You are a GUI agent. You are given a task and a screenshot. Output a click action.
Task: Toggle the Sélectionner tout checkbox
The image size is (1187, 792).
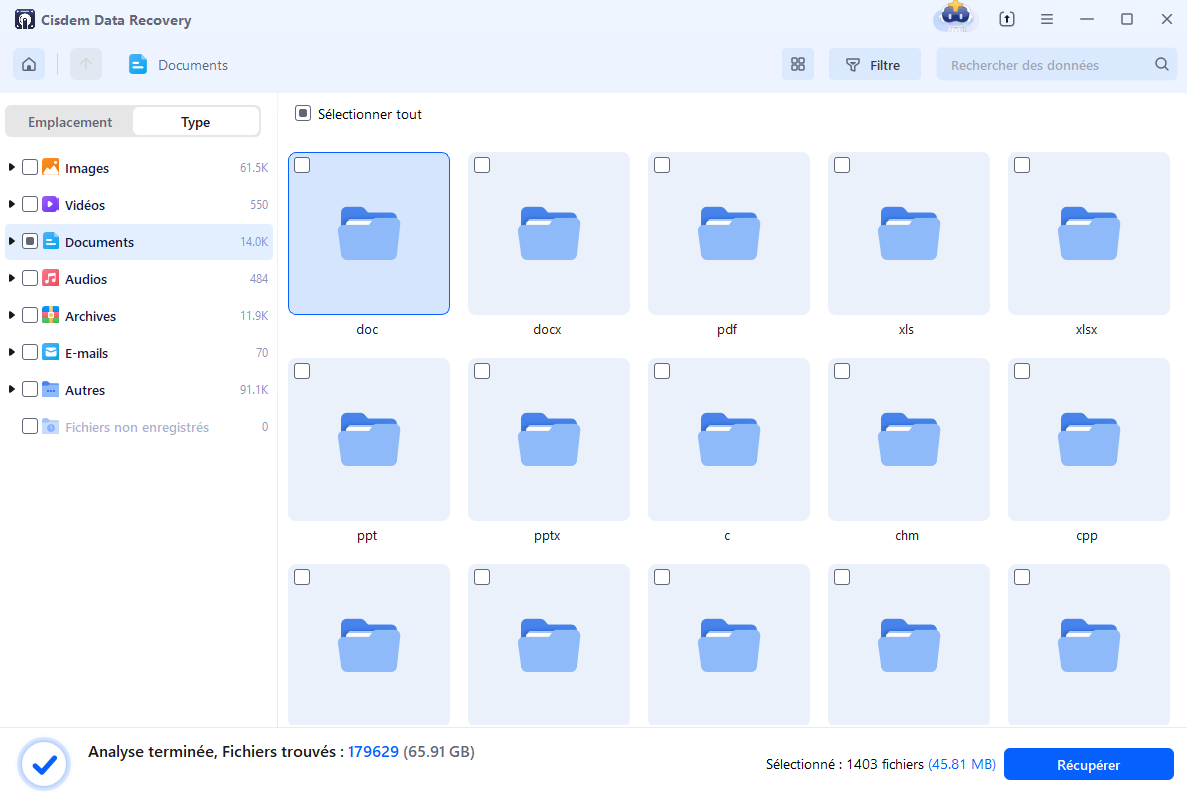[303, 114]
